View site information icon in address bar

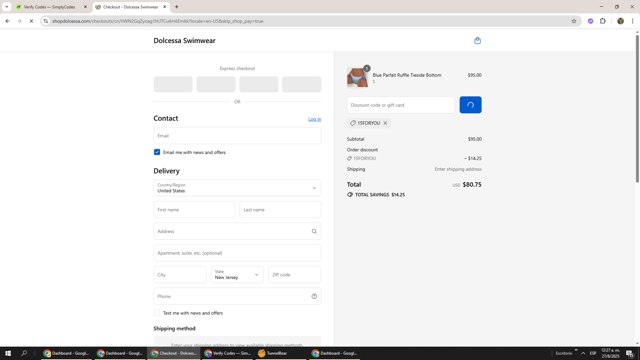click(x=46, y=21)
